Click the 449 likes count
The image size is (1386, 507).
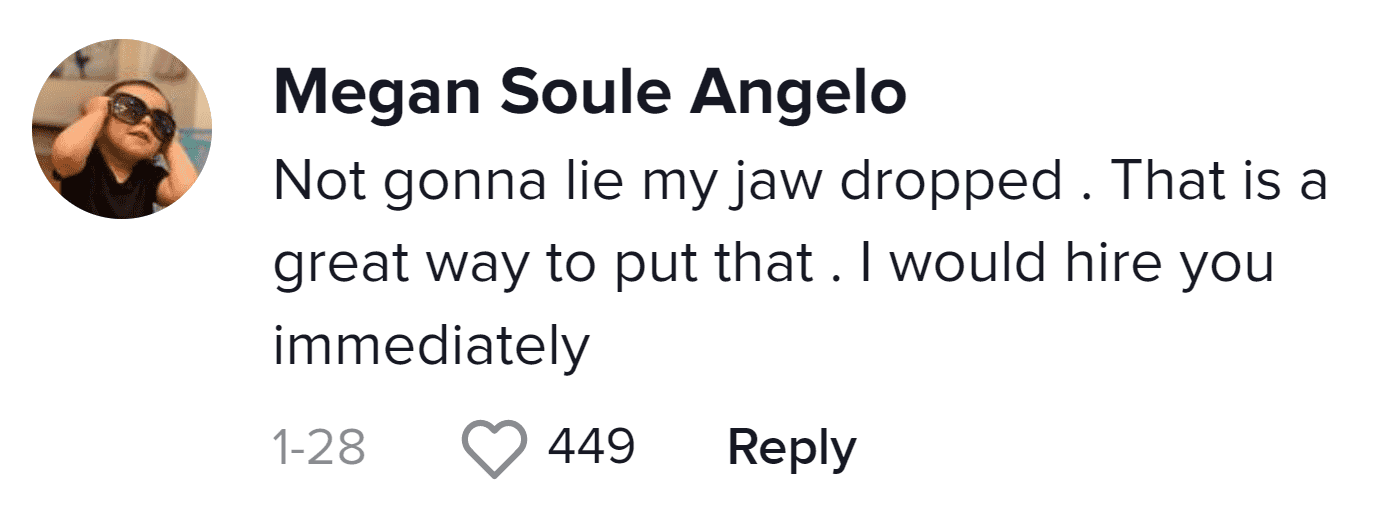(590, 446)
